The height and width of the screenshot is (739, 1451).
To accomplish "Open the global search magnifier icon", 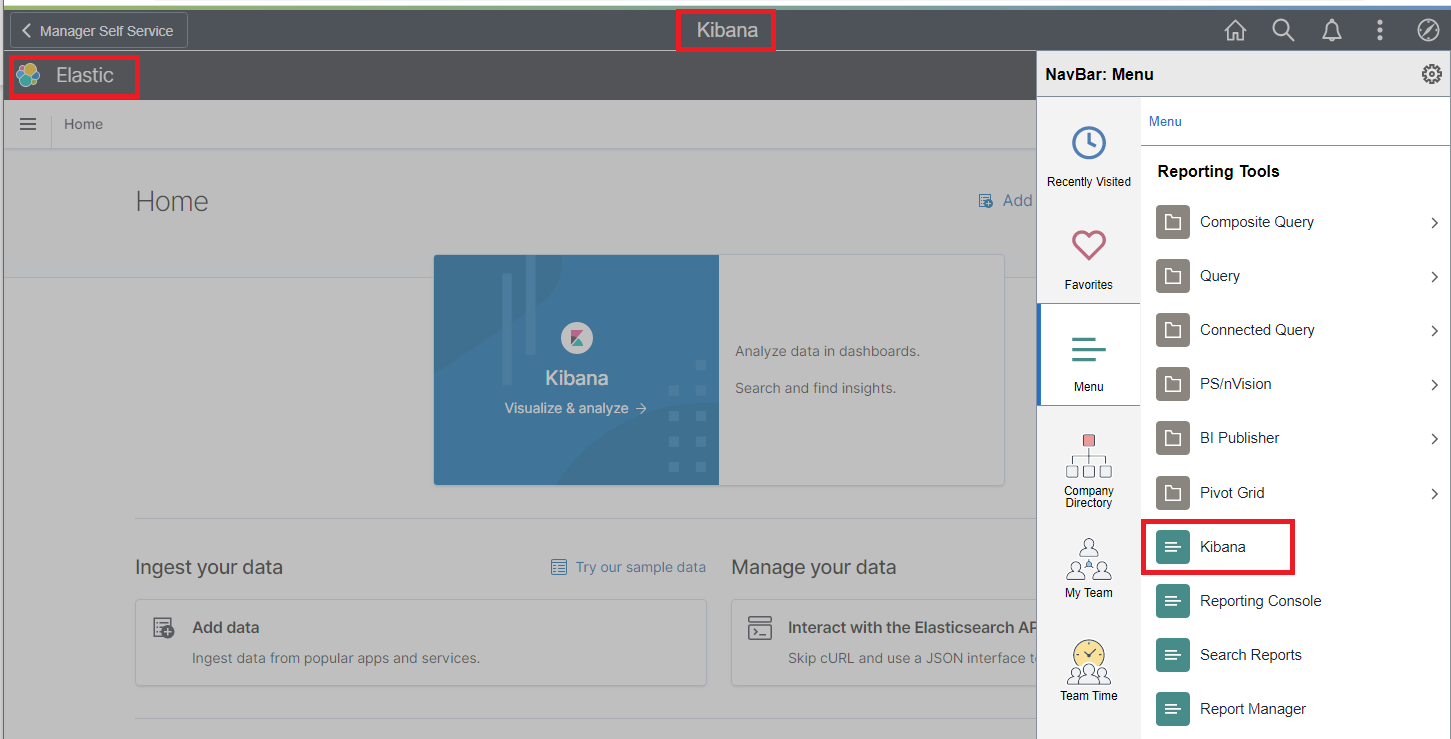I will click(1283, 31).
